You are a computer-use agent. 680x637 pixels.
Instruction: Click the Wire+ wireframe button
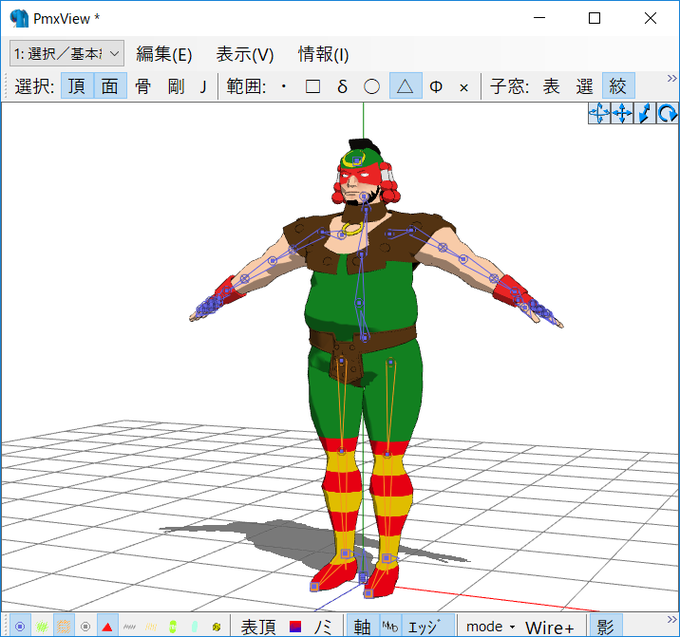click(x=549, y=627)
